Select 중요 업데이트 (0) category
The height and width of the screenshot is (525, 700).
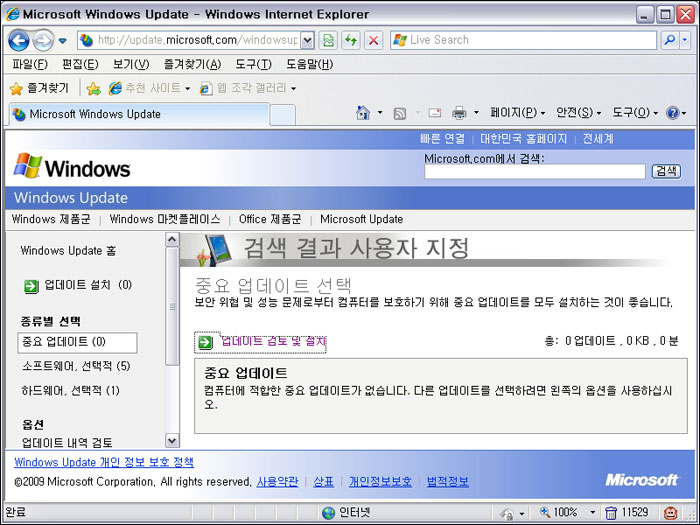click(x=77, y=342)
